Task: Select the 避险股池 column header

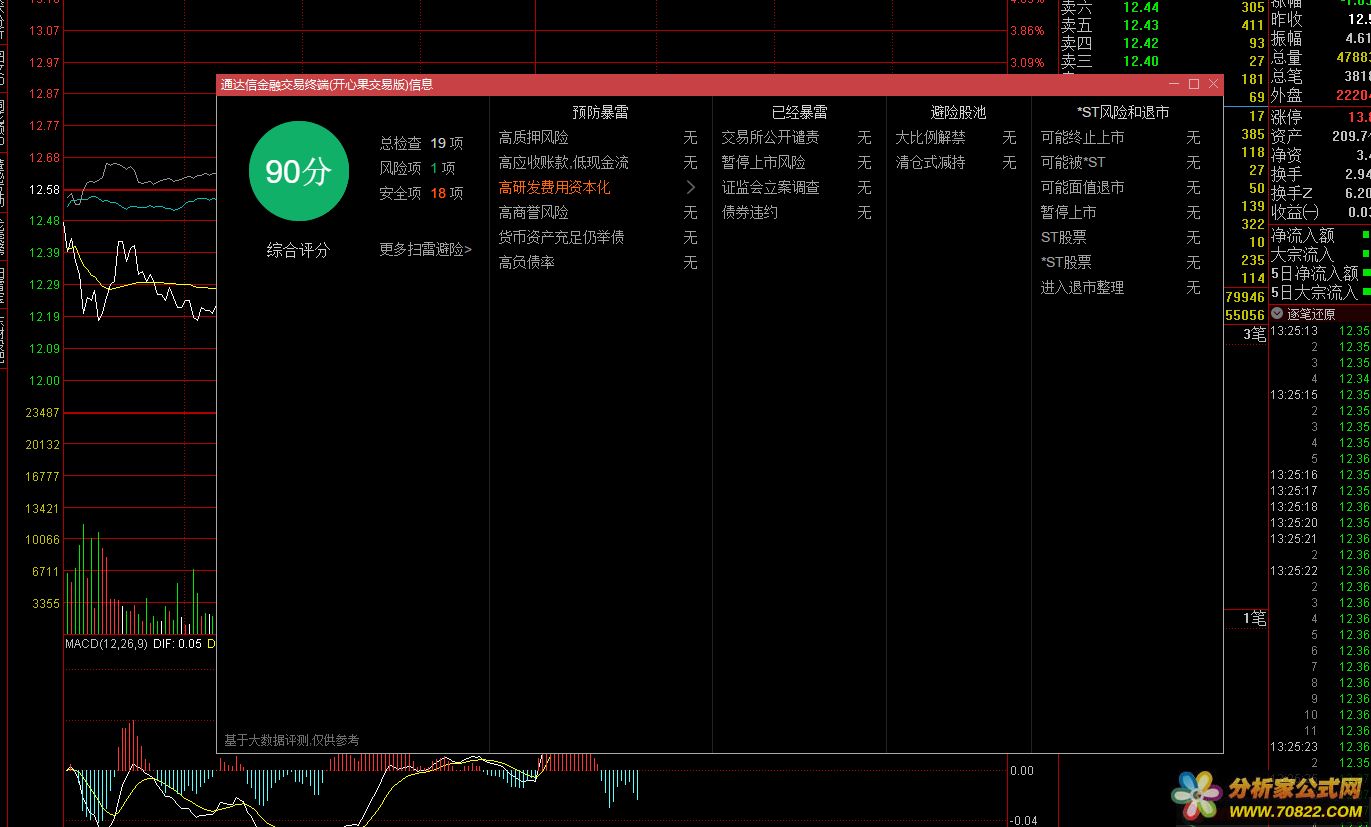Action: pyautogui.click(x=958, y=112)
